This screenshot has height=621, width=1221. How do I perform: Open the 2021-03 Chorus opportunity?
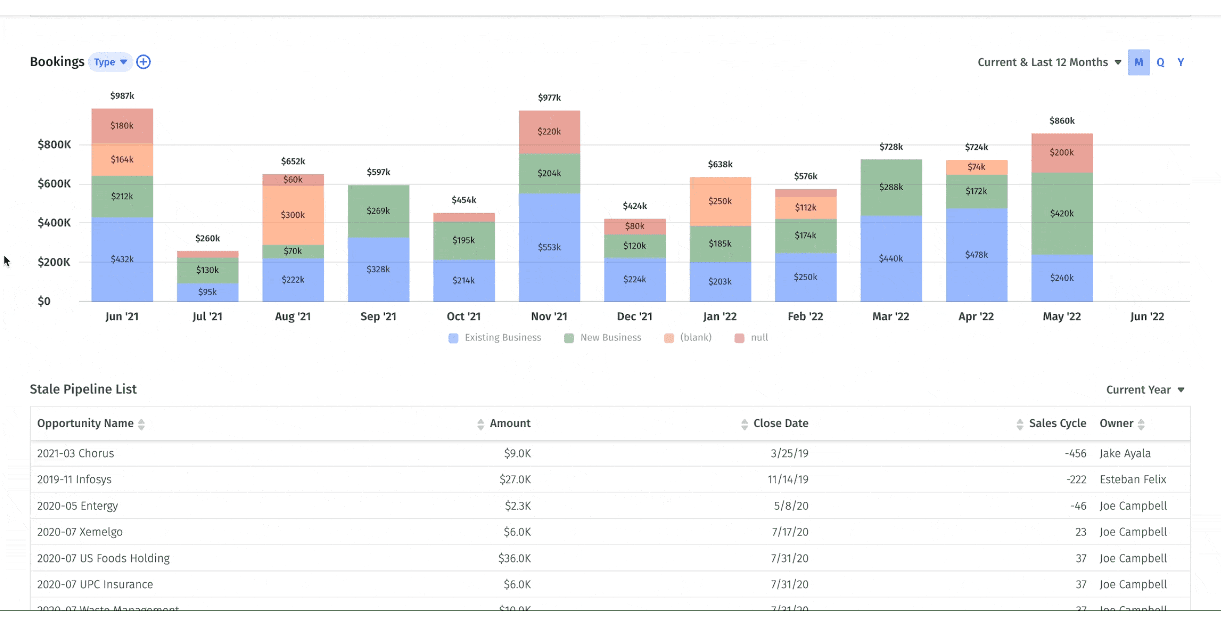pos(76,453)
